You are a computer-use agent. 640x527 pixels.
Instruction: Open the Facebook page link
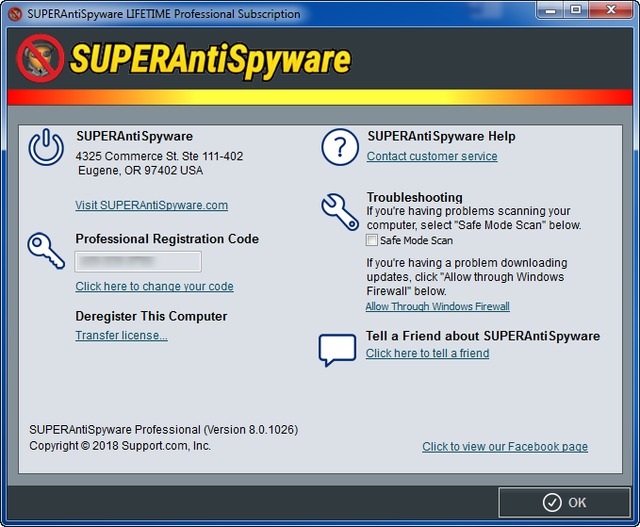[504, 447]
